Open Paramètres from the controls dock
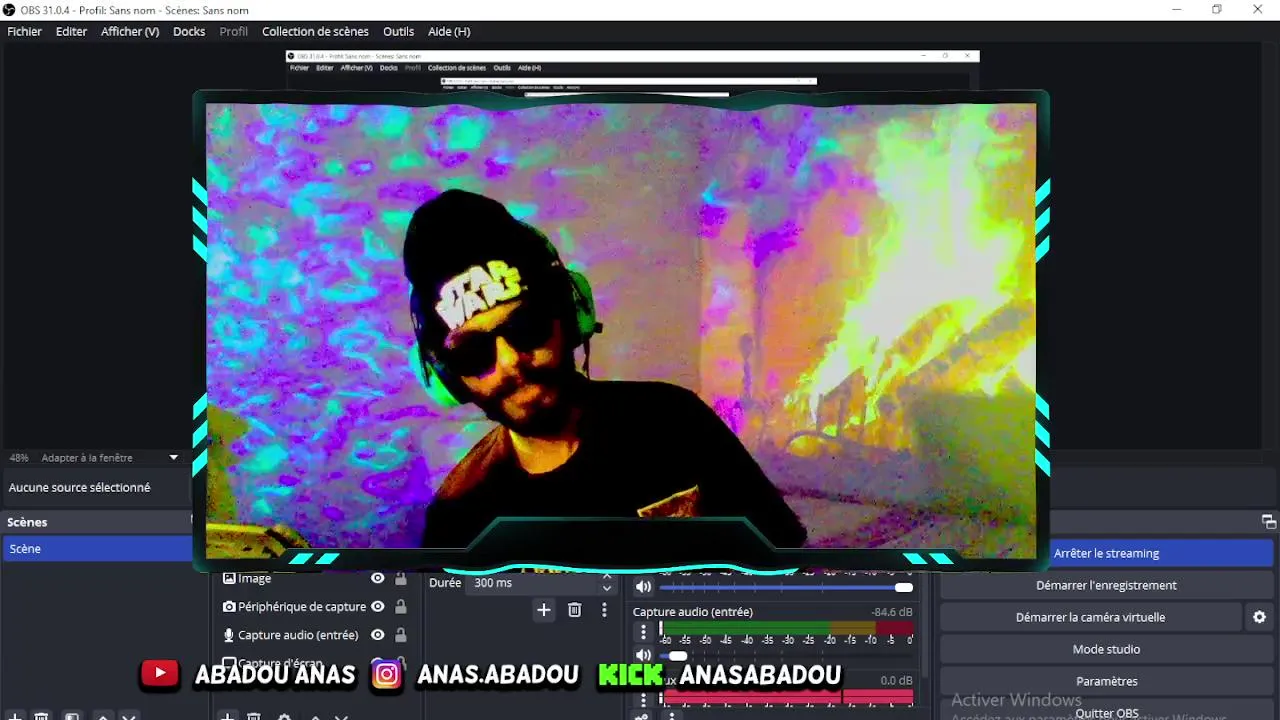This screenshot has height=720, width=1280. [x=1106, y=681]
